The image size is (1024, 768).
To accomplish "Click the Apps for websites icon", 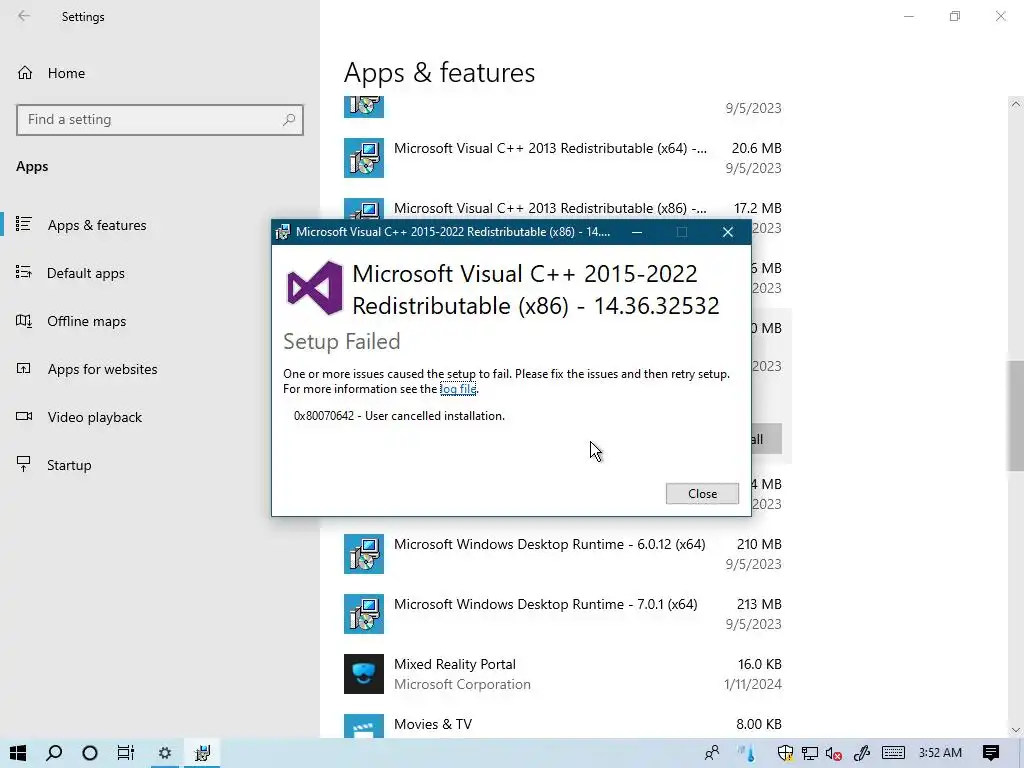I will point(24,369).
